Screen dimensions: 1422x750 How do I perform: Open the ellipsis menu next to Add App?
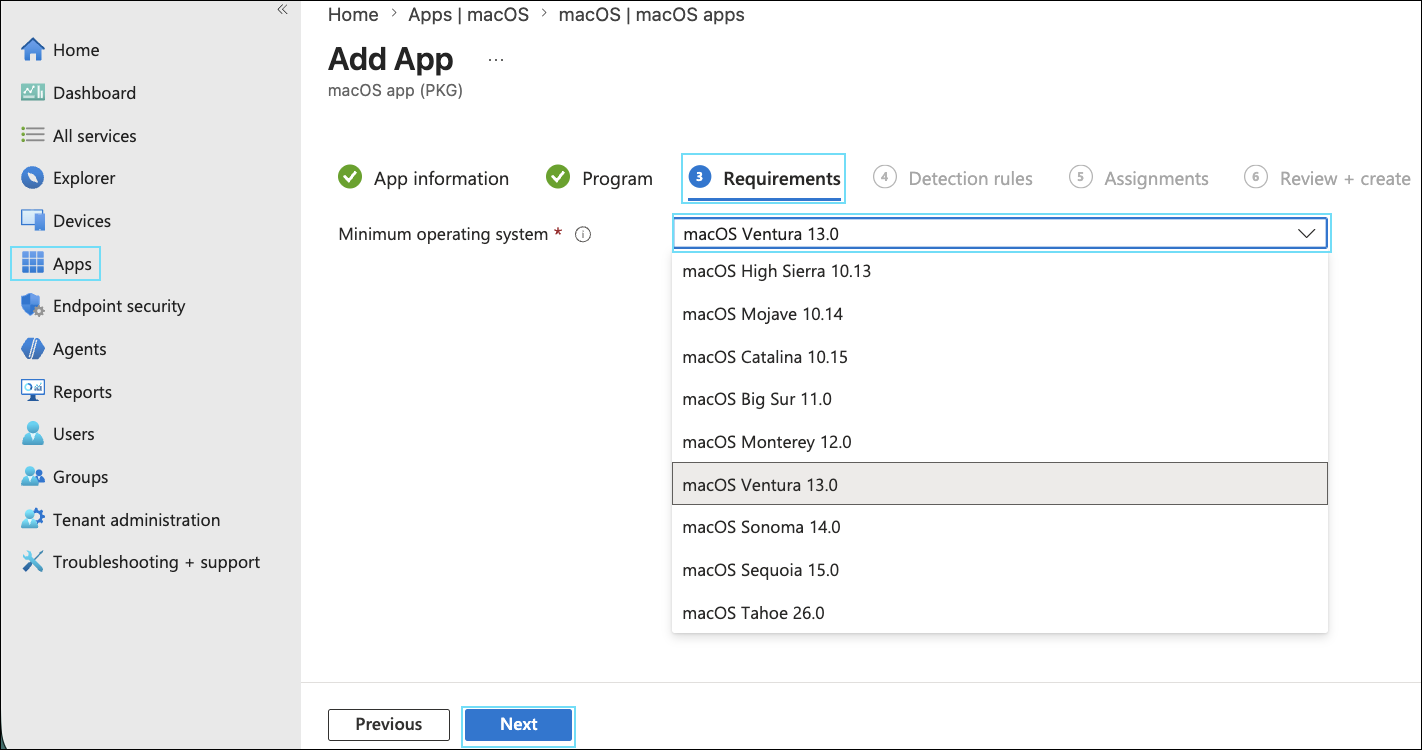point(496,60)
